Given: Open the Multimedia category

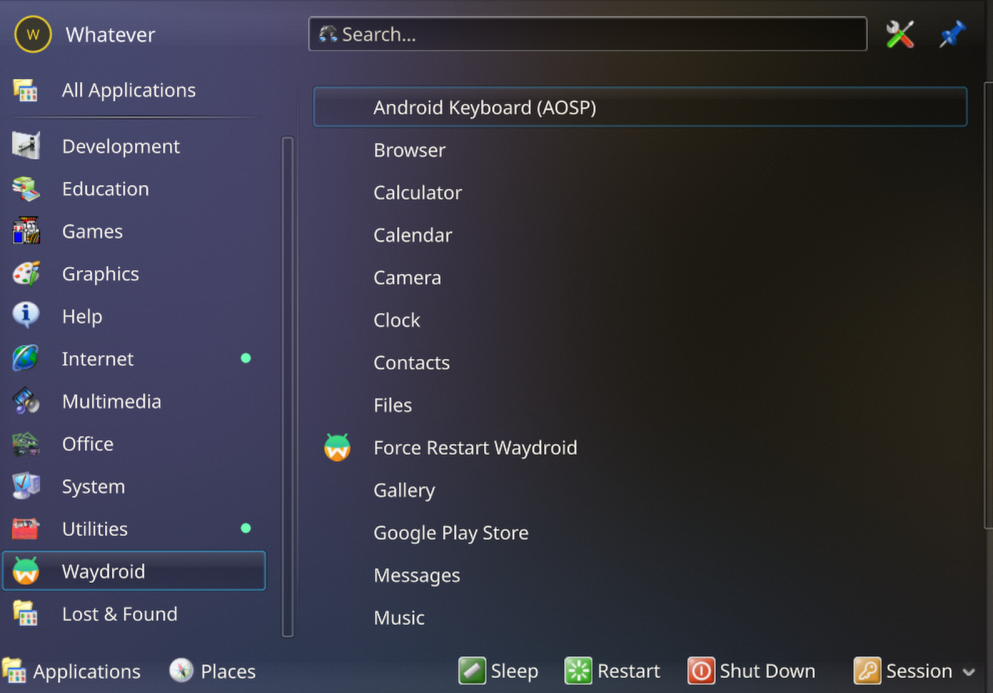Looking at the screenshot, I should tap(134, 401).
